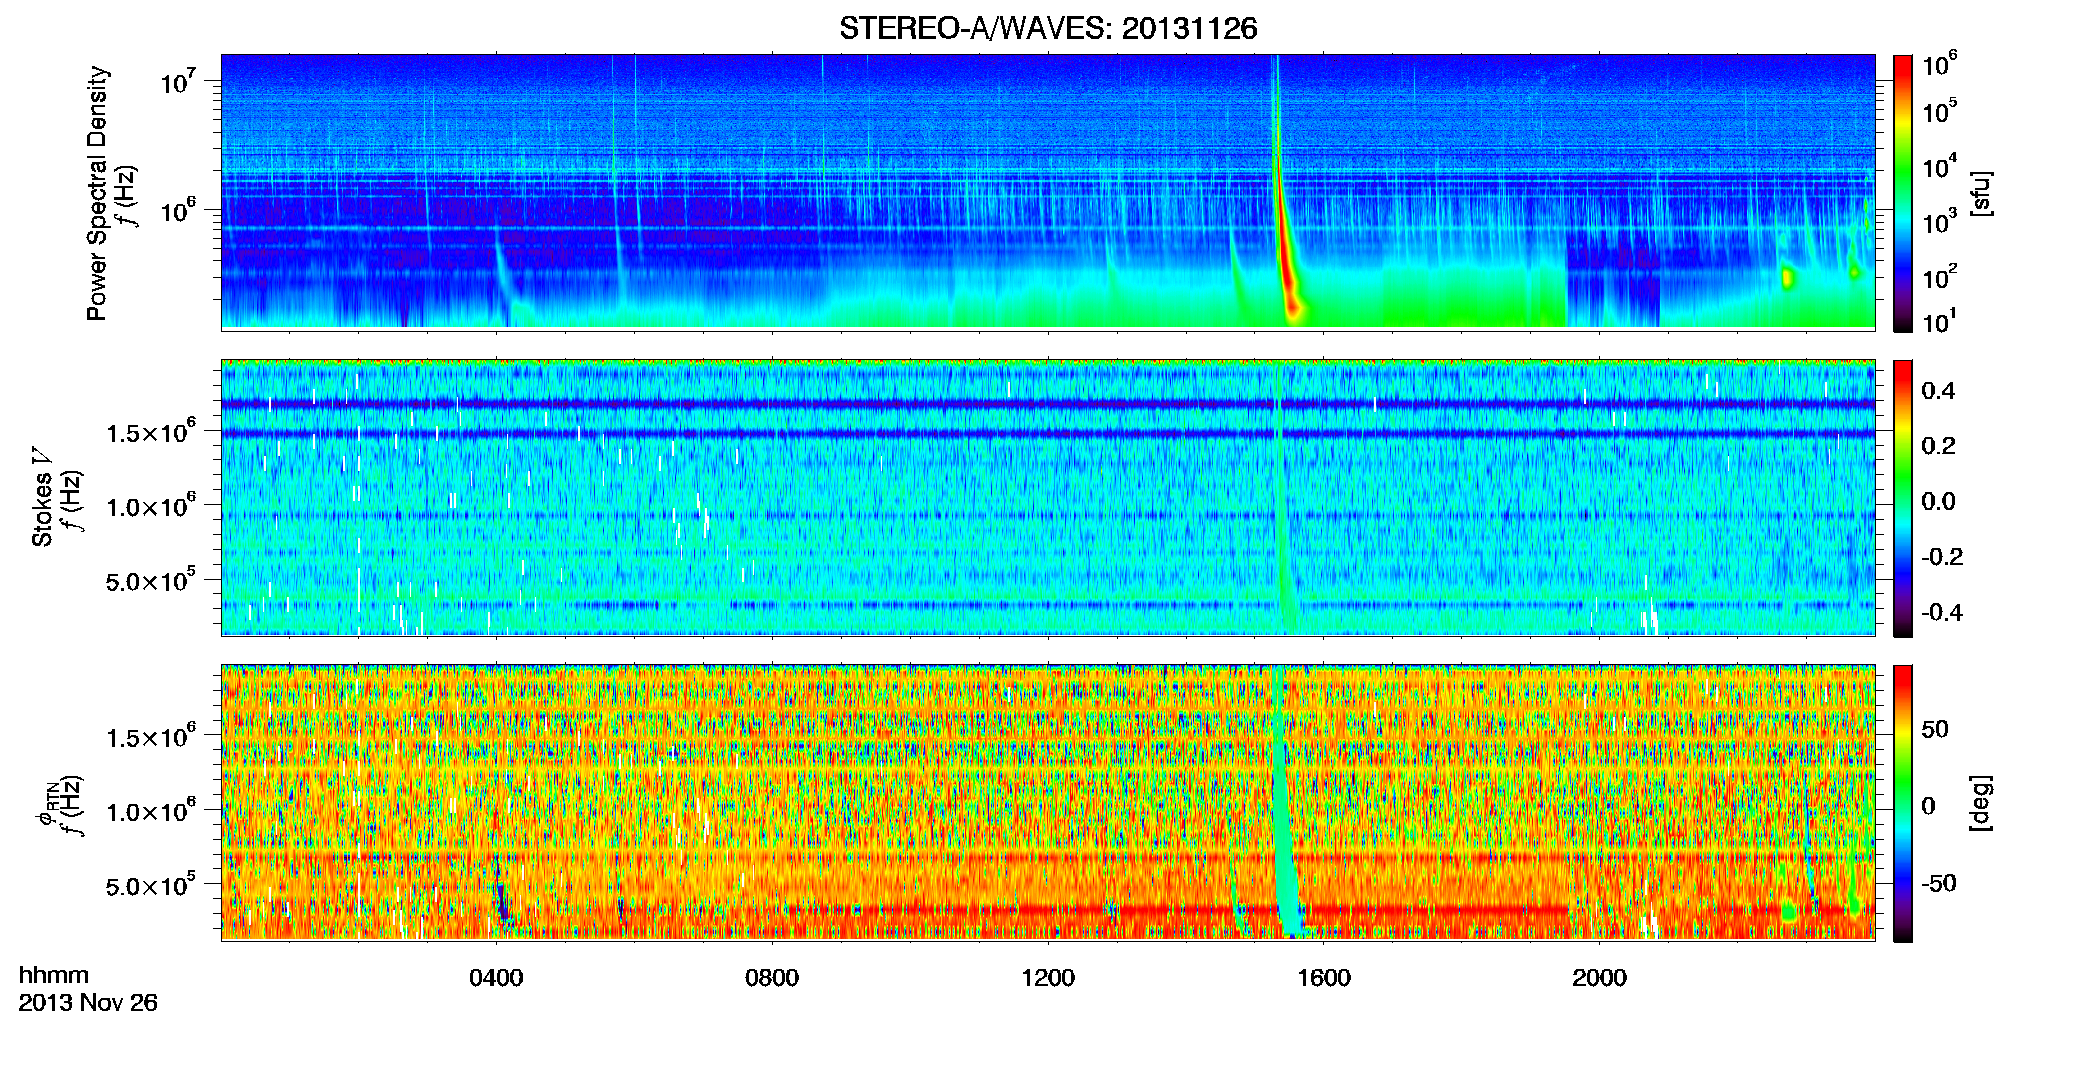Click the 2013 Nov 26 date label

tap(88, 1002)
